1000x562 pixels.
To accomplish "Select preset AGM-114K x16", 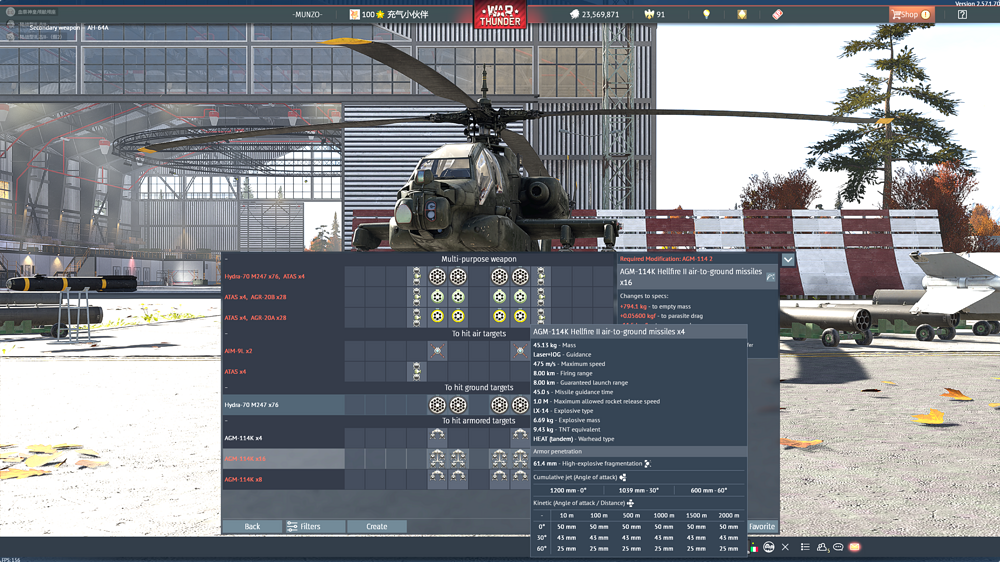I will pos(283,459).
